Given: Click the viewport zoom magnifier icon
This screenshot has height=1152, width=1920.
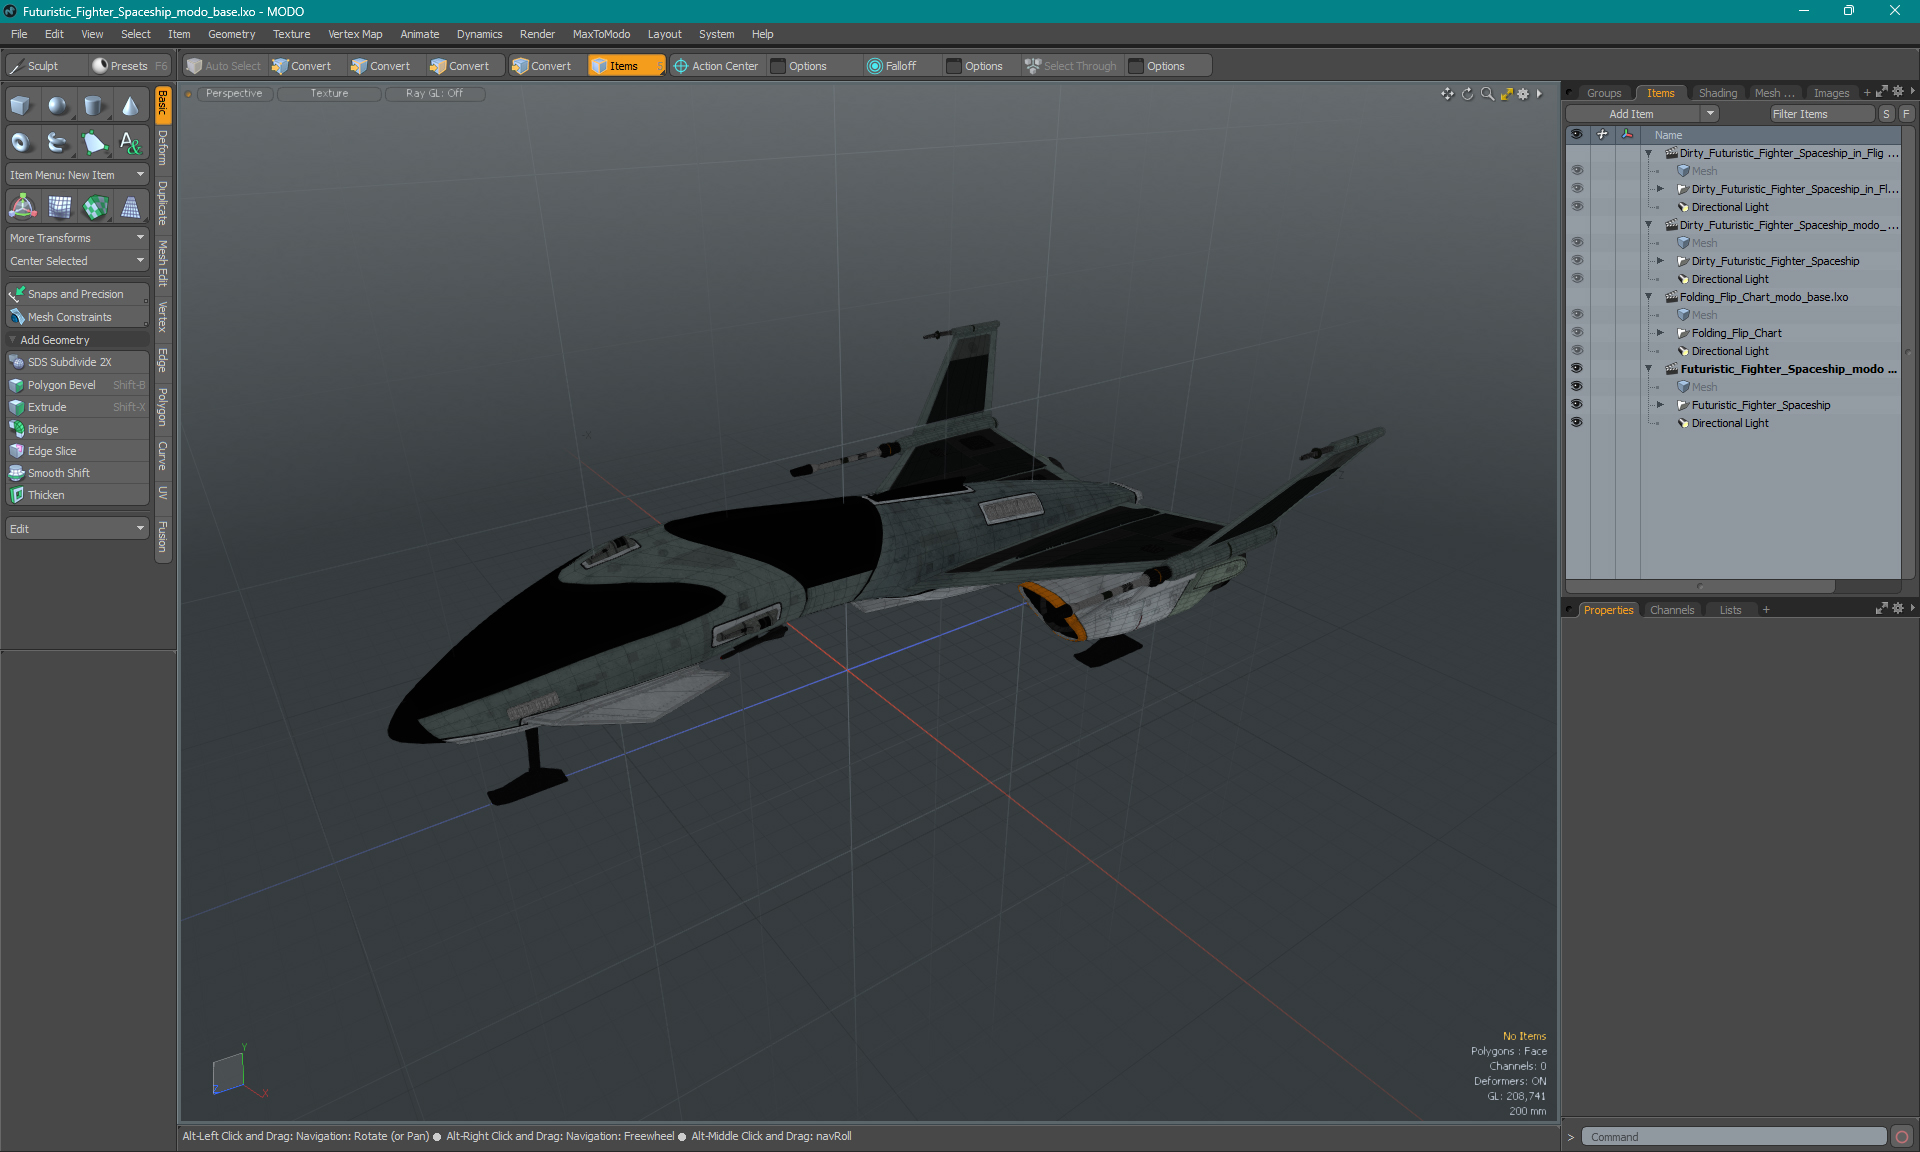Looking at the screenshot, I should [1487, 93].
